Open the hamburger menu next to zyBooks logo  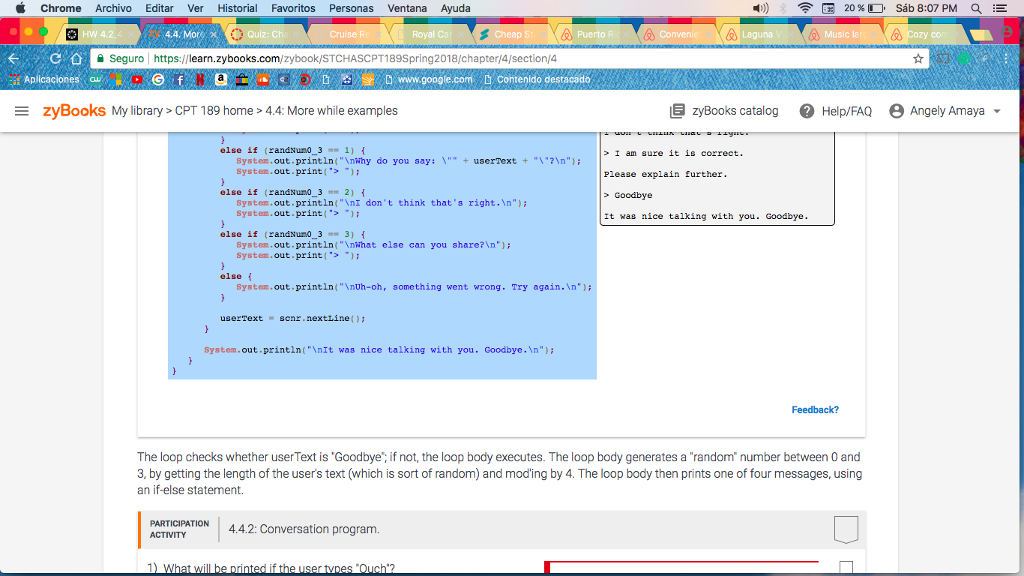pos(21,111)
